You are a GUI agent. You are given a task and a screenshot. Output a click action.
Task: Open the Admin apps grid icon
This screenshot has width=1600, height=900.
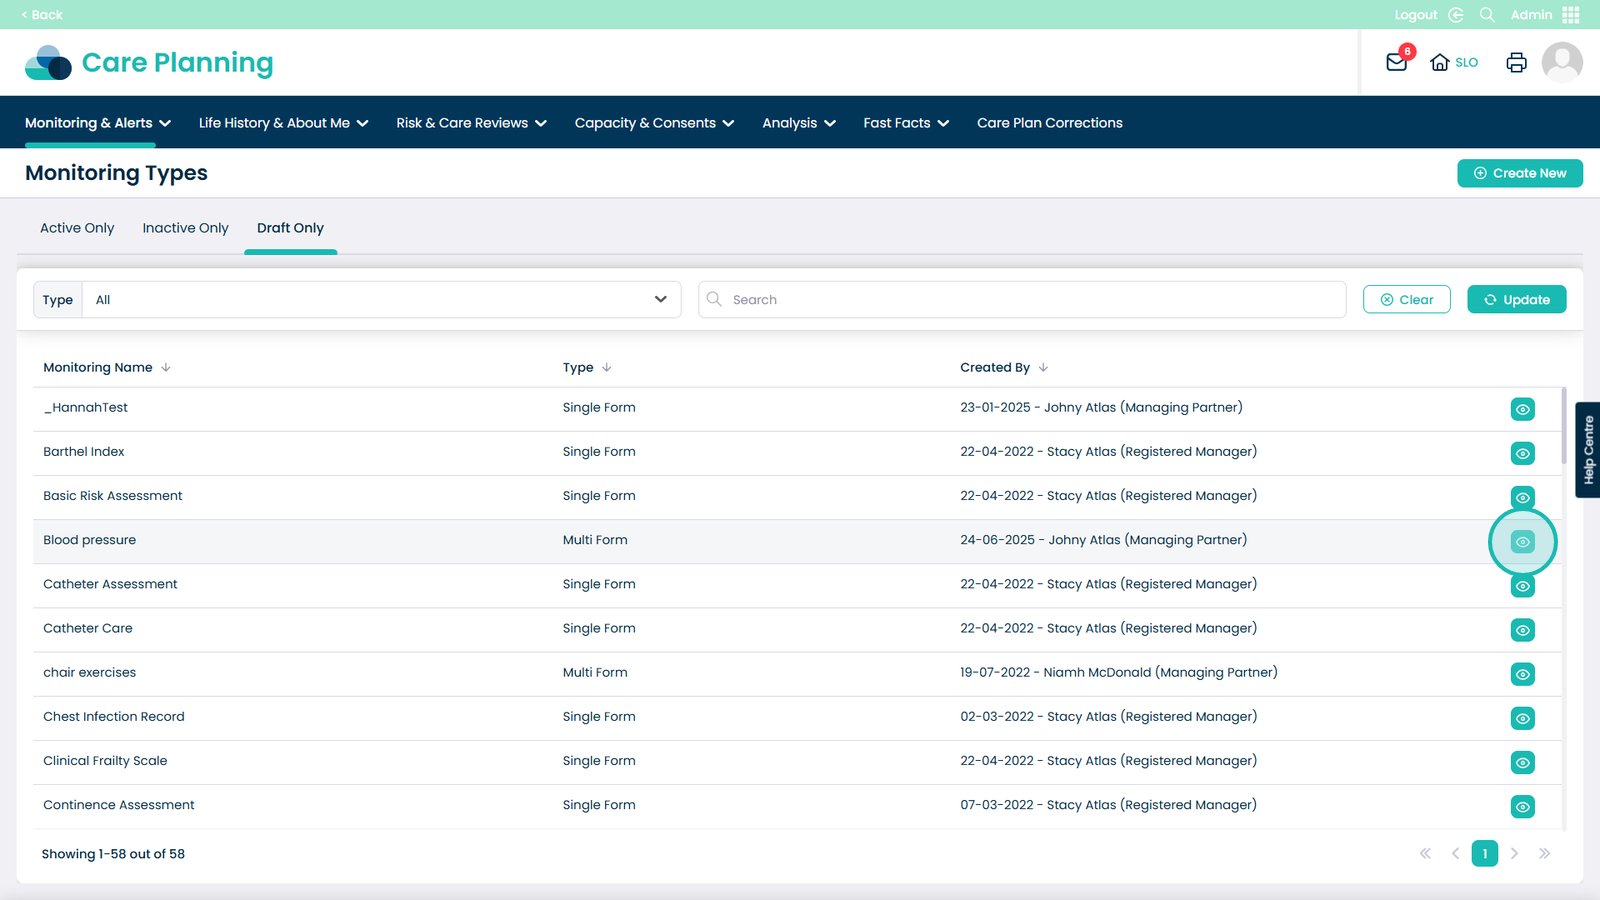coord(1571,15)
